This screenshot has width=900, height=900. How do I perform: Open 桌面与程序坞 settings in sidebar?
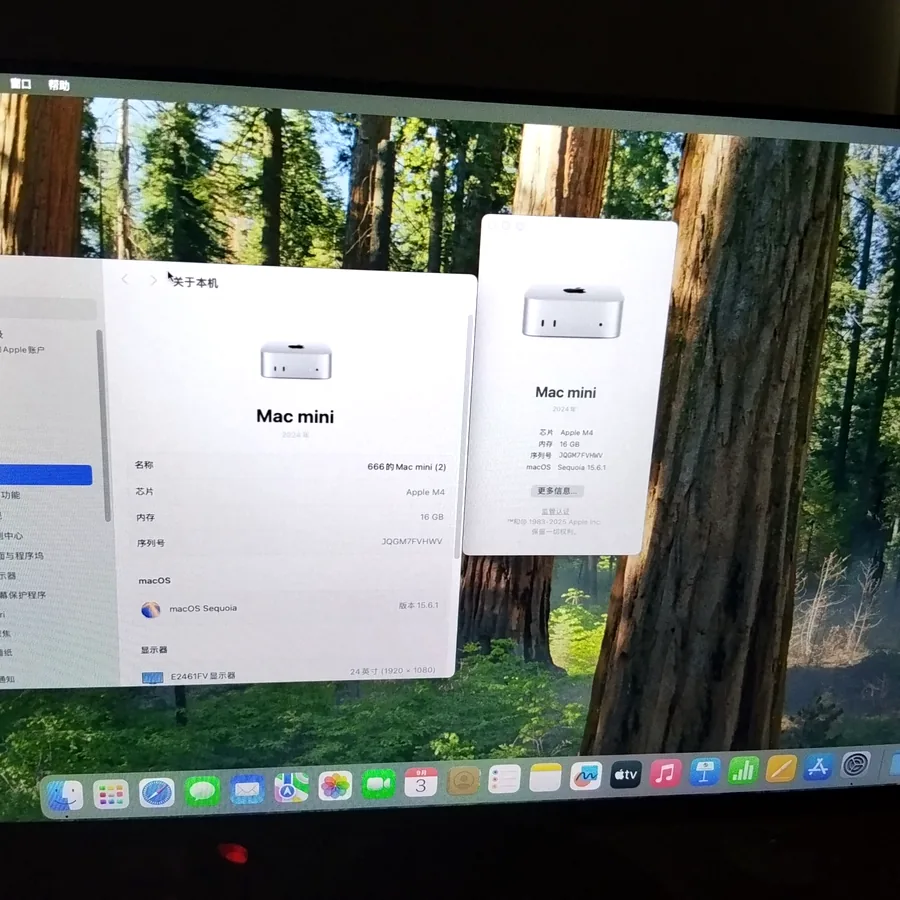22,556
